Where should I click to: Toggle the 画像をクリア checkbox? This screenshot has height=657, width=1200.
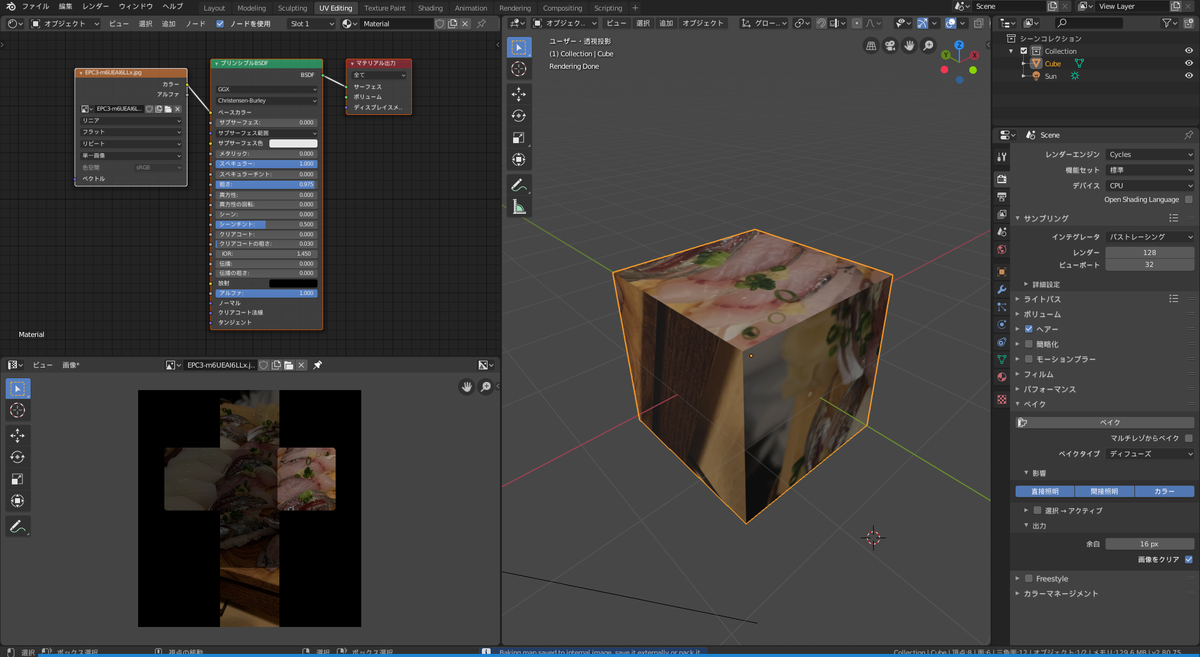pos(1188,559)
